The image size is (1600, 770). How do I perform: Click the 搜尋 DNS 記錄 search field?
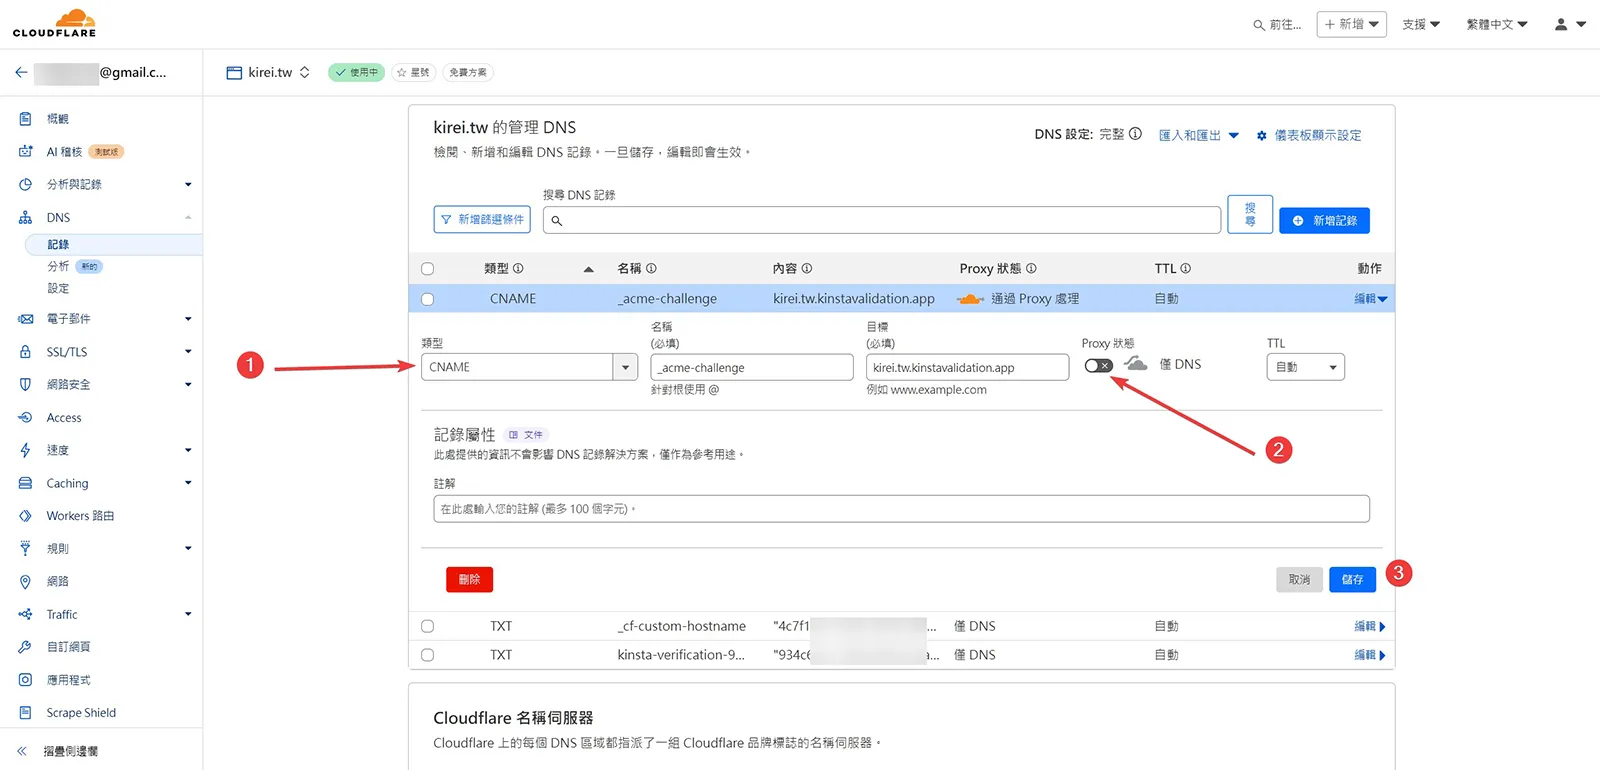click(882, 220)
